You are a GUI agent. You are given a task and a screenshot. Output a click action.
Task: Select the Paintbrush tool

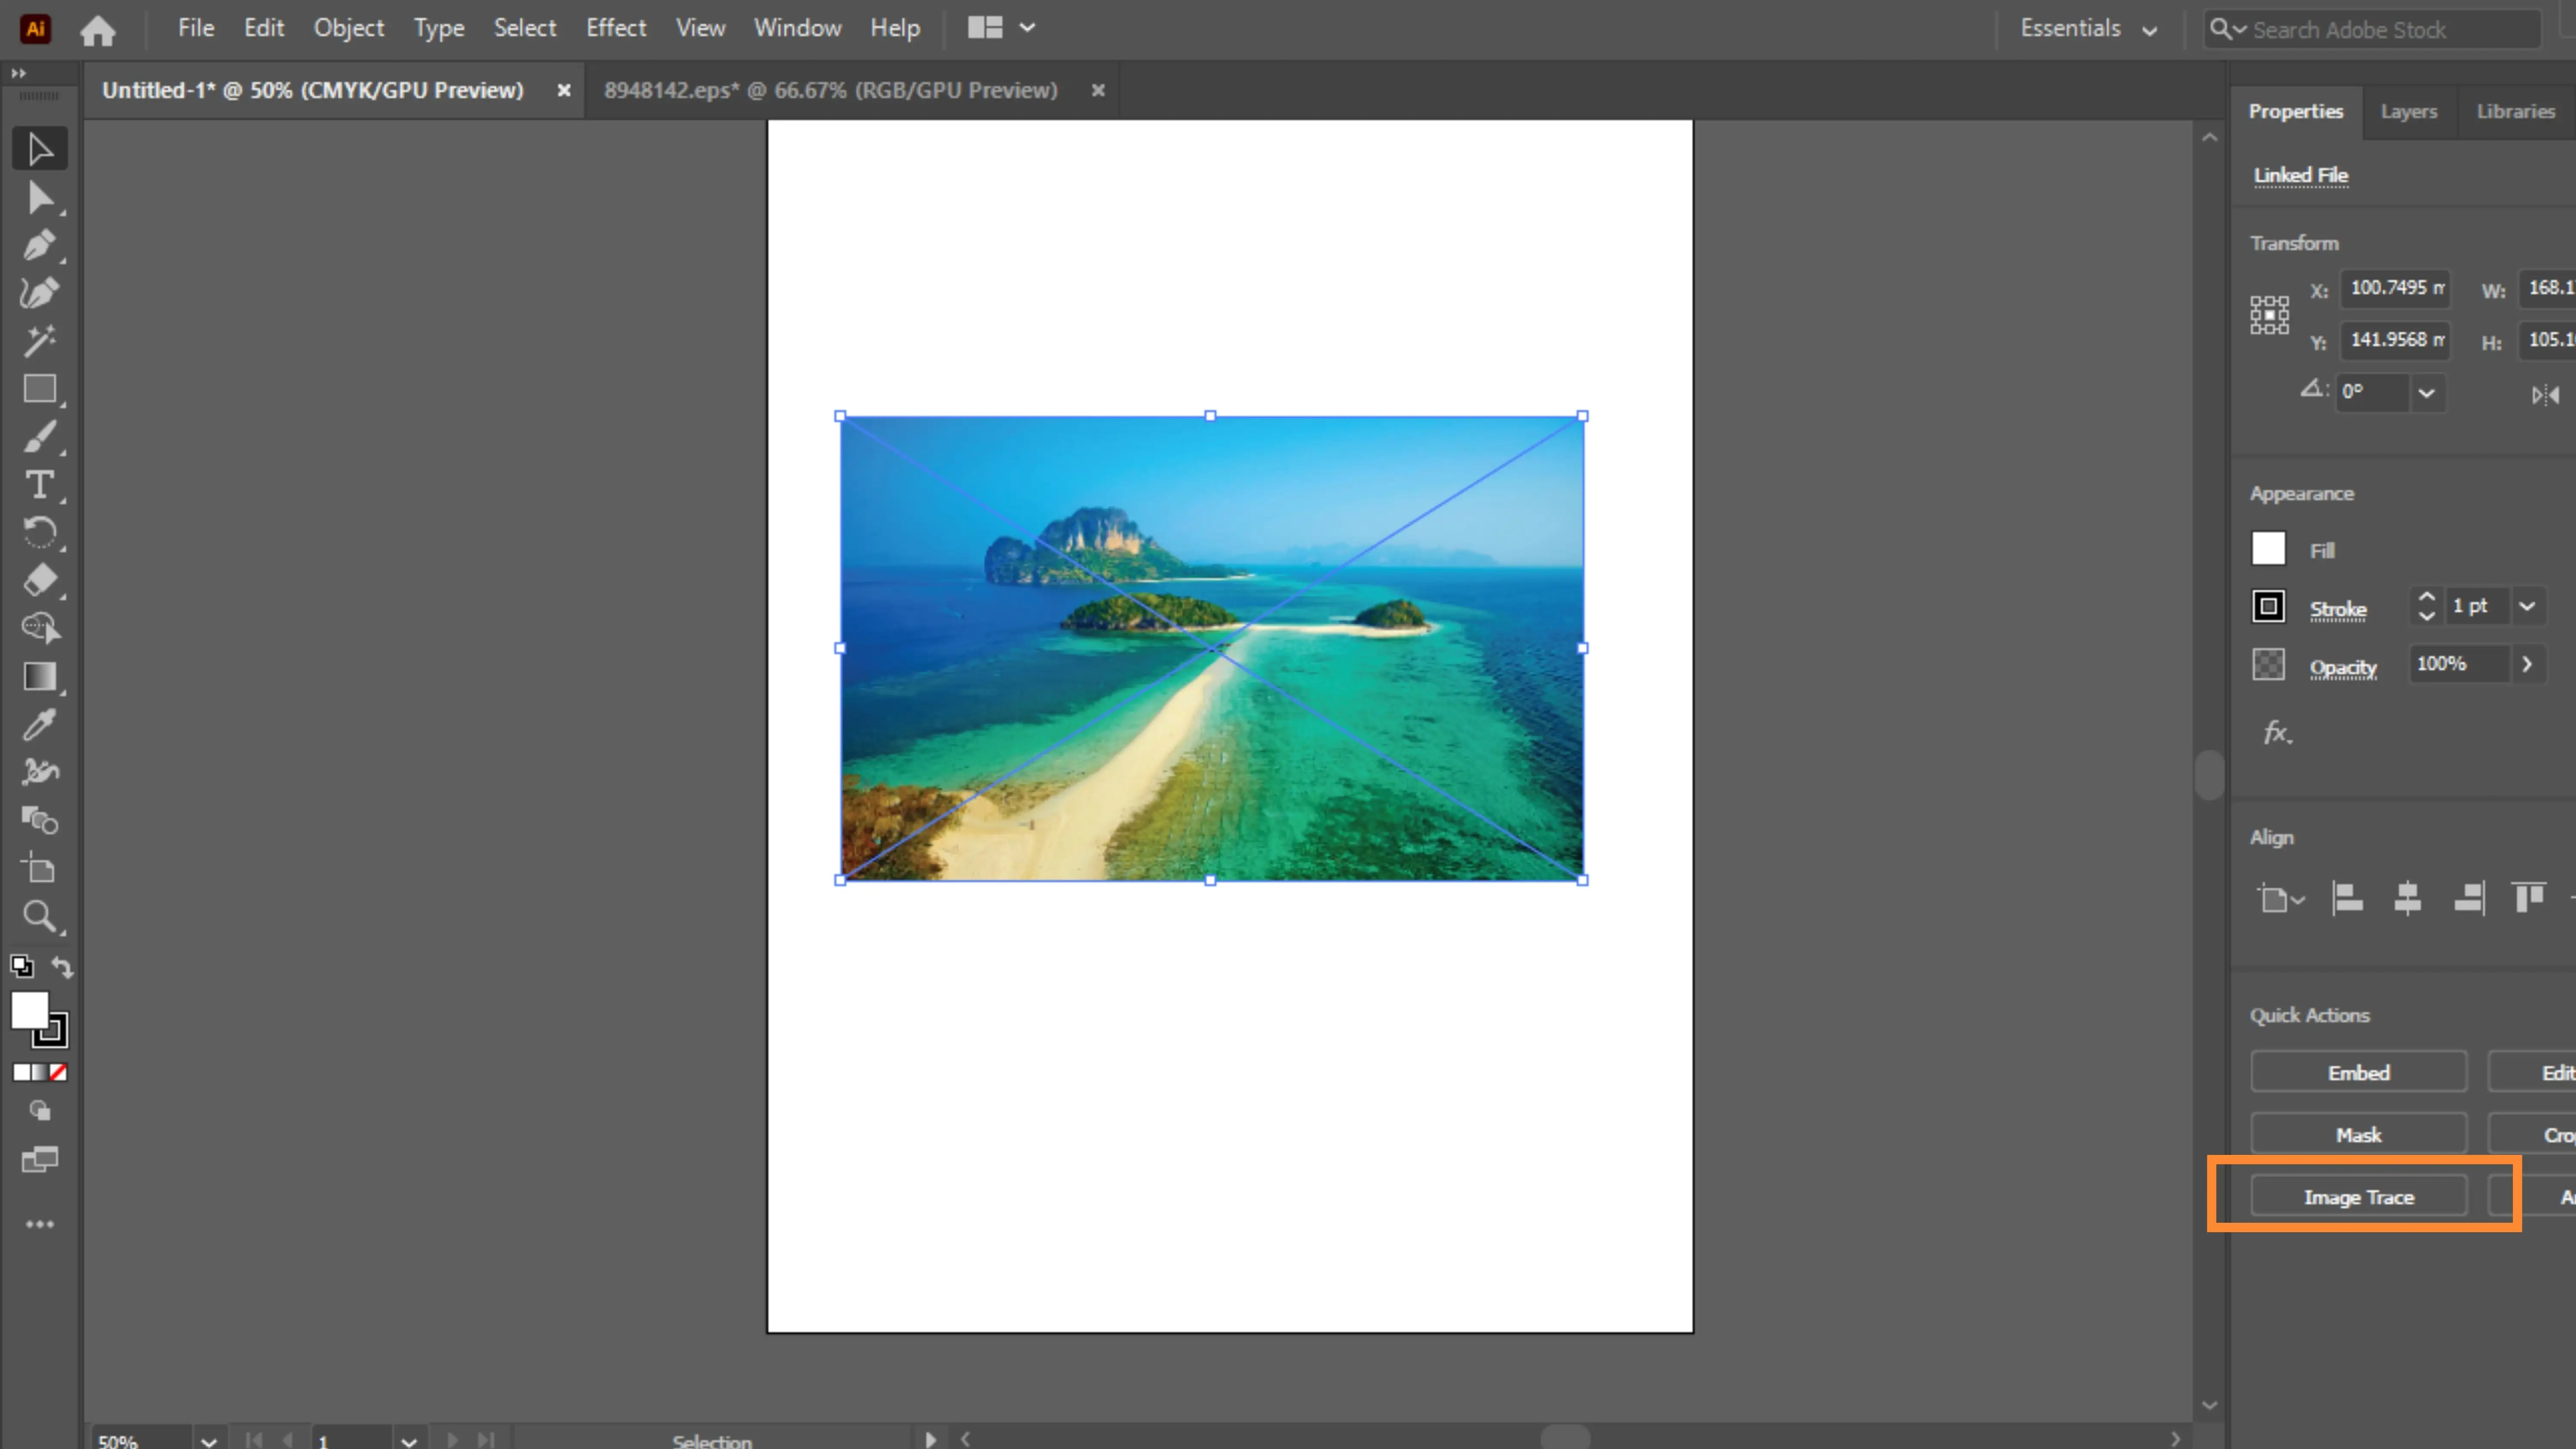click(x=40, y=437)
